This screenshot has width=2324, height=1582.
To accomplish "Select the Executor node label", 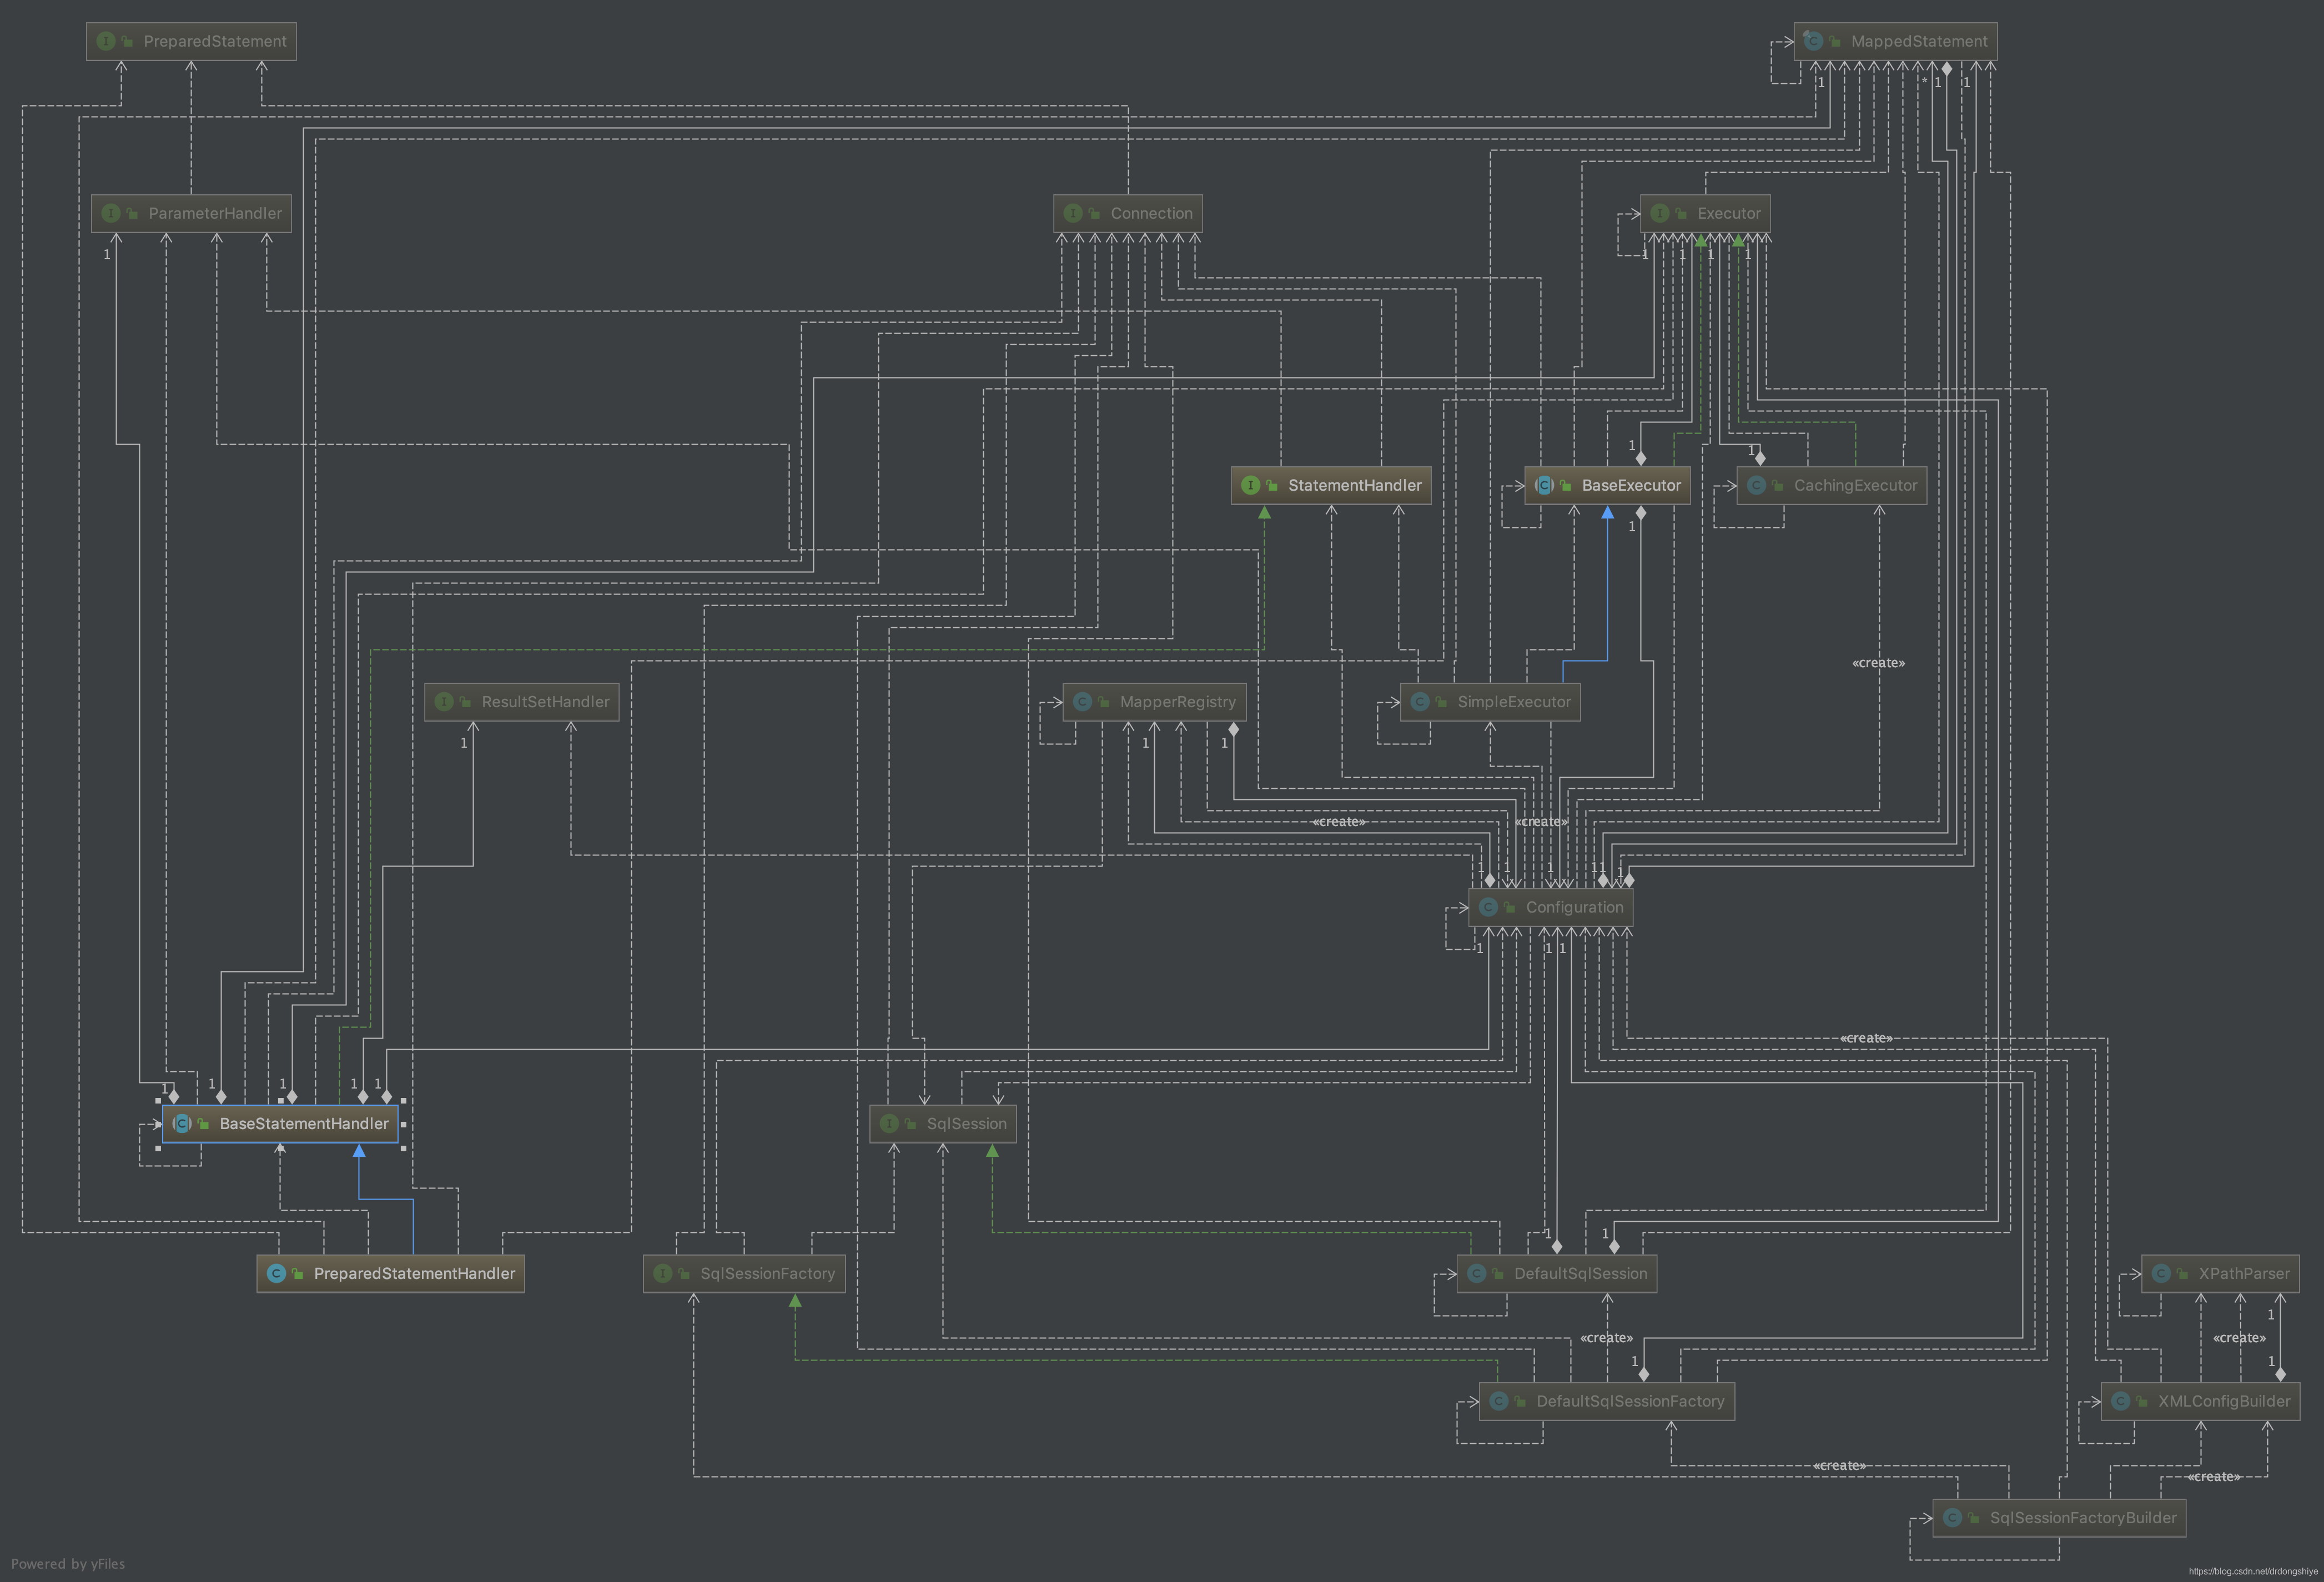I will pos(1729,213).
